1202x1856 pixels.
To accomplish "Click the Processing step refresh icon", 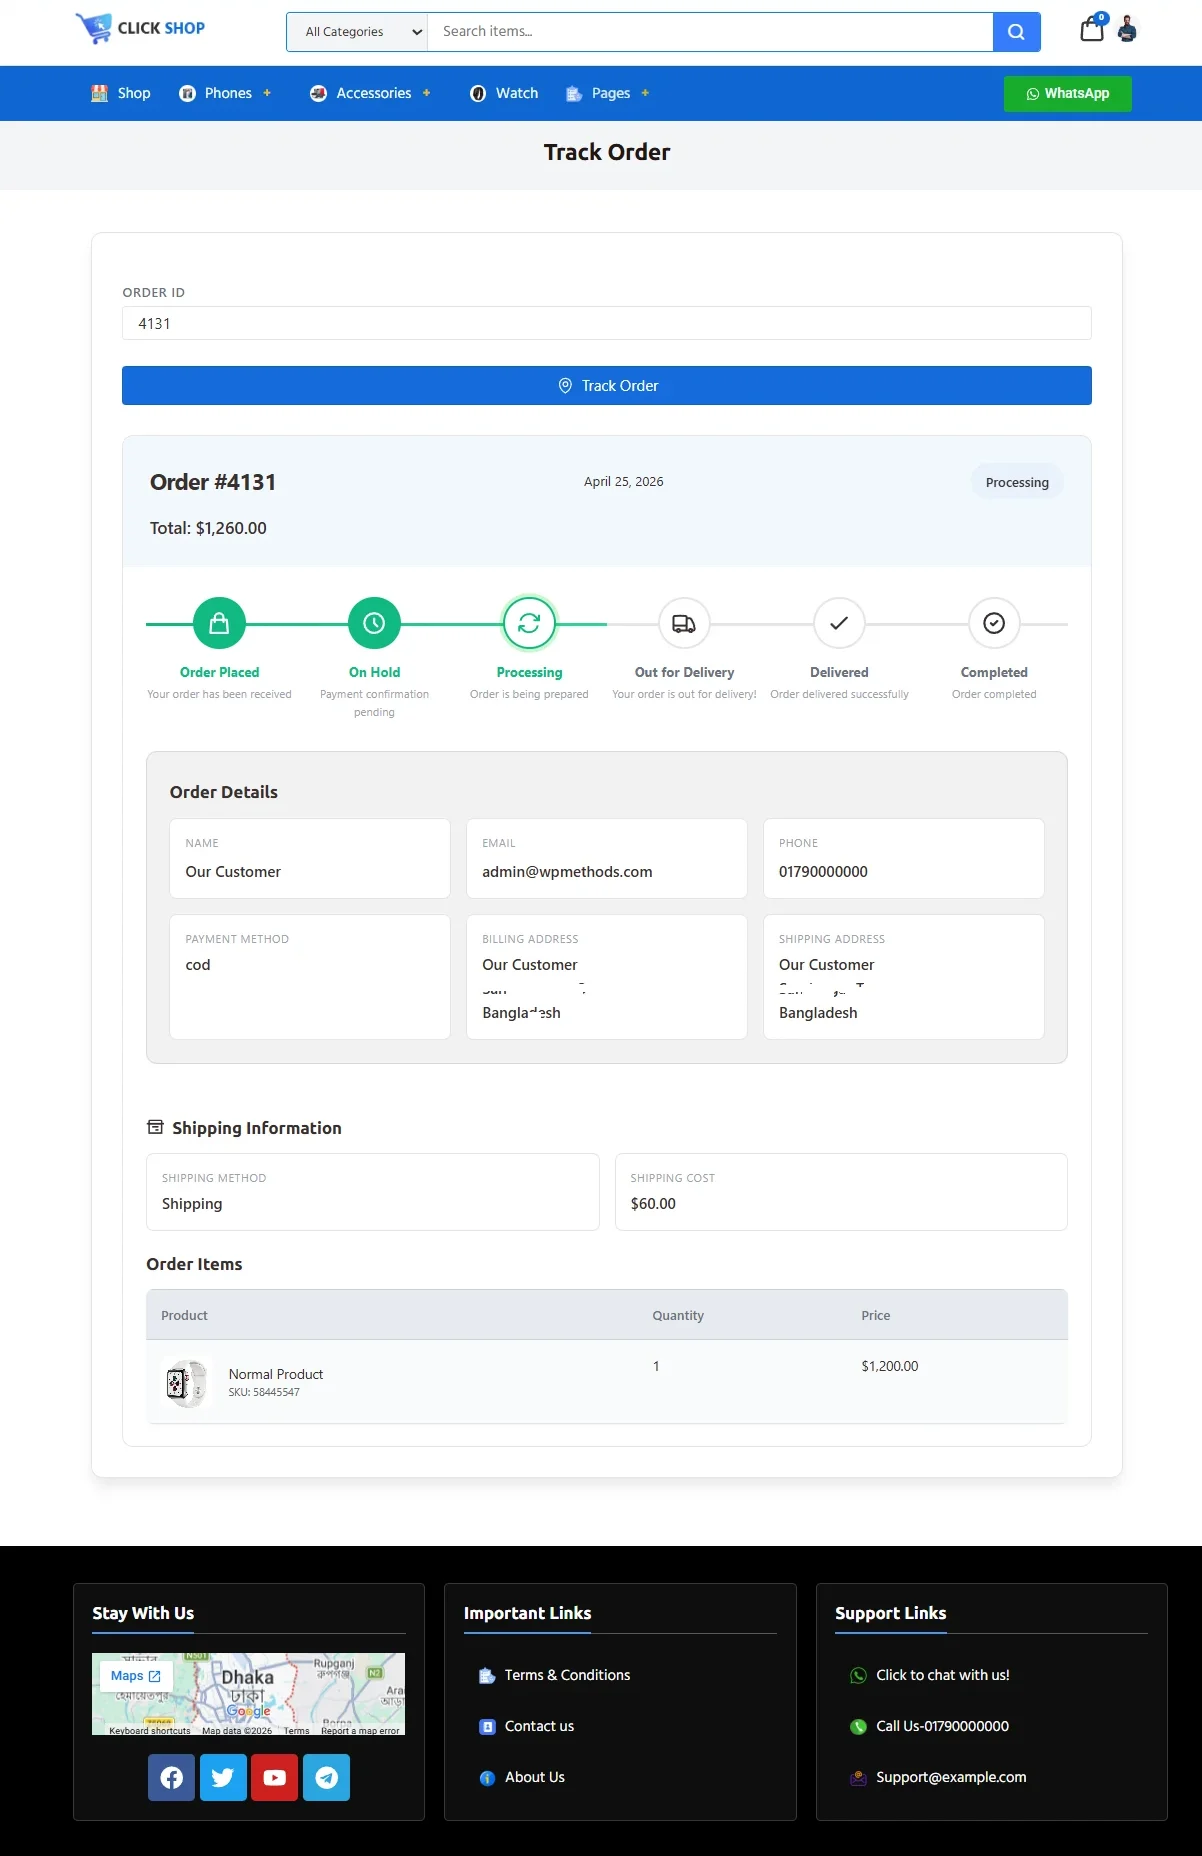I will (529, 624).
